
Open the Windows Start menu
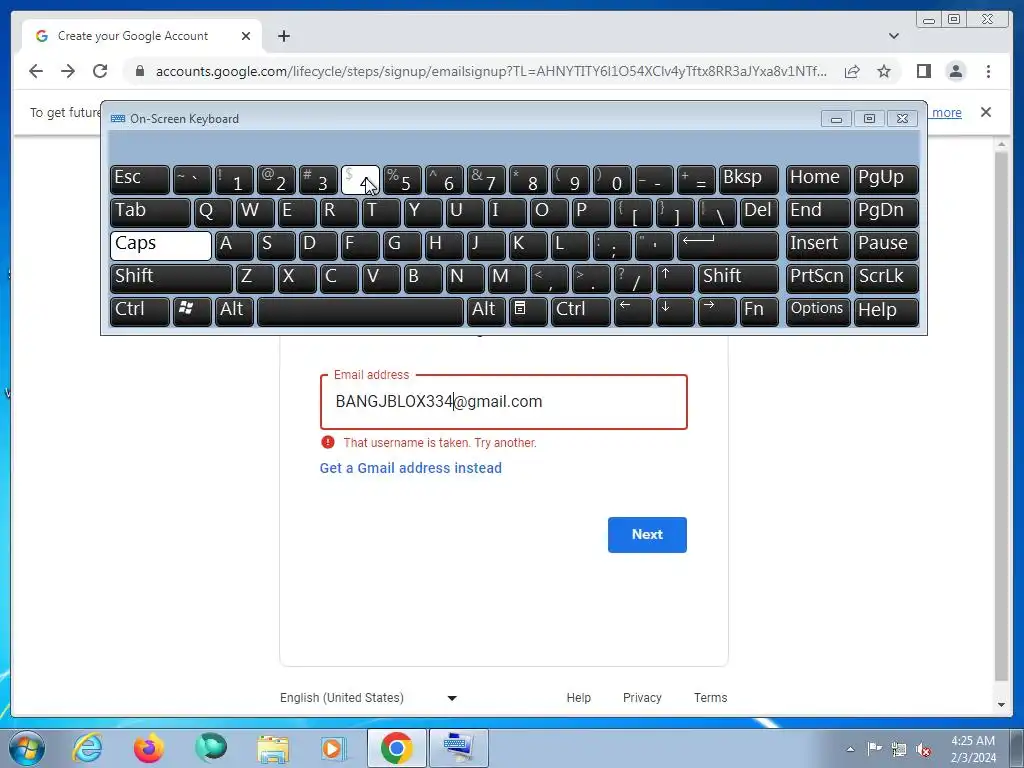(x=27, y=748)
